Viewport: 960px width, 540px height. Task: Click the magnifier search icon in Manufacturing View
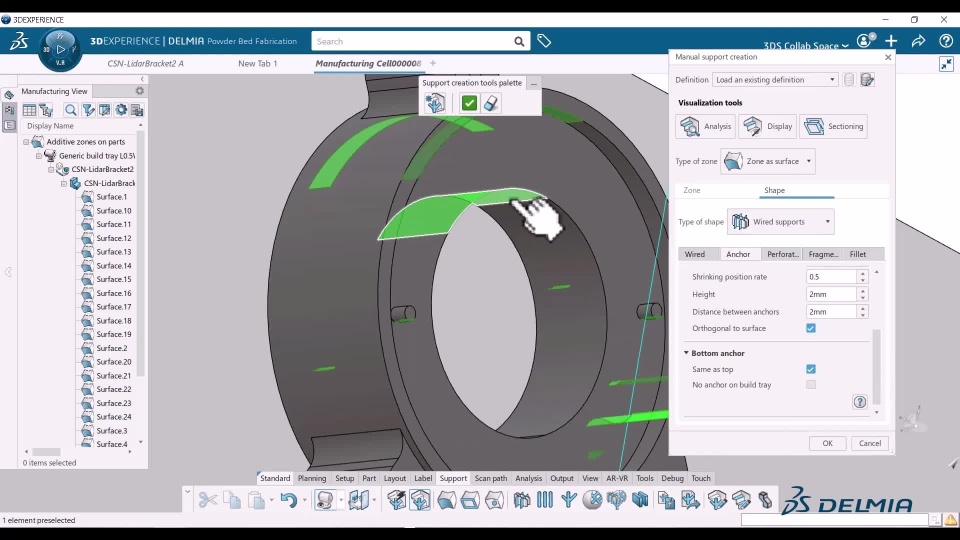pos(70,110)
